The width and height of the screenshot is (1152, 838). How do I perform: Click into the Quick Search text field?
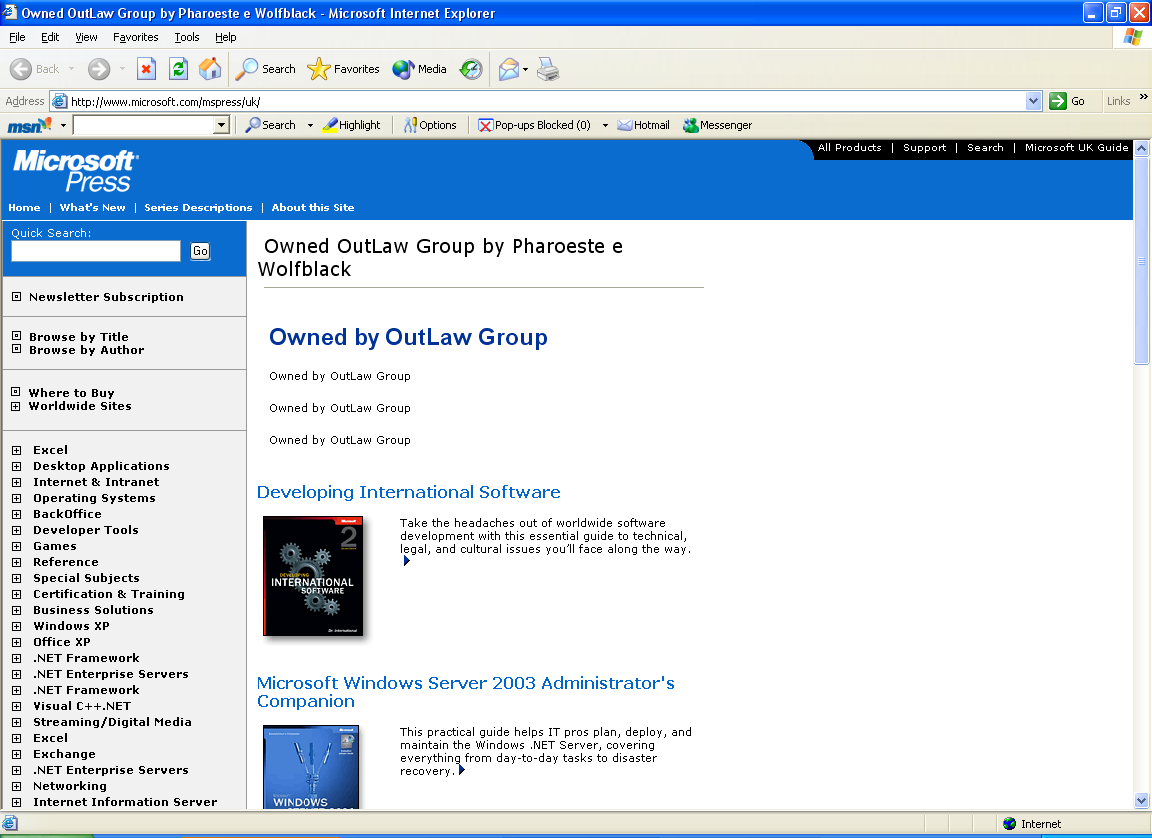96,251
